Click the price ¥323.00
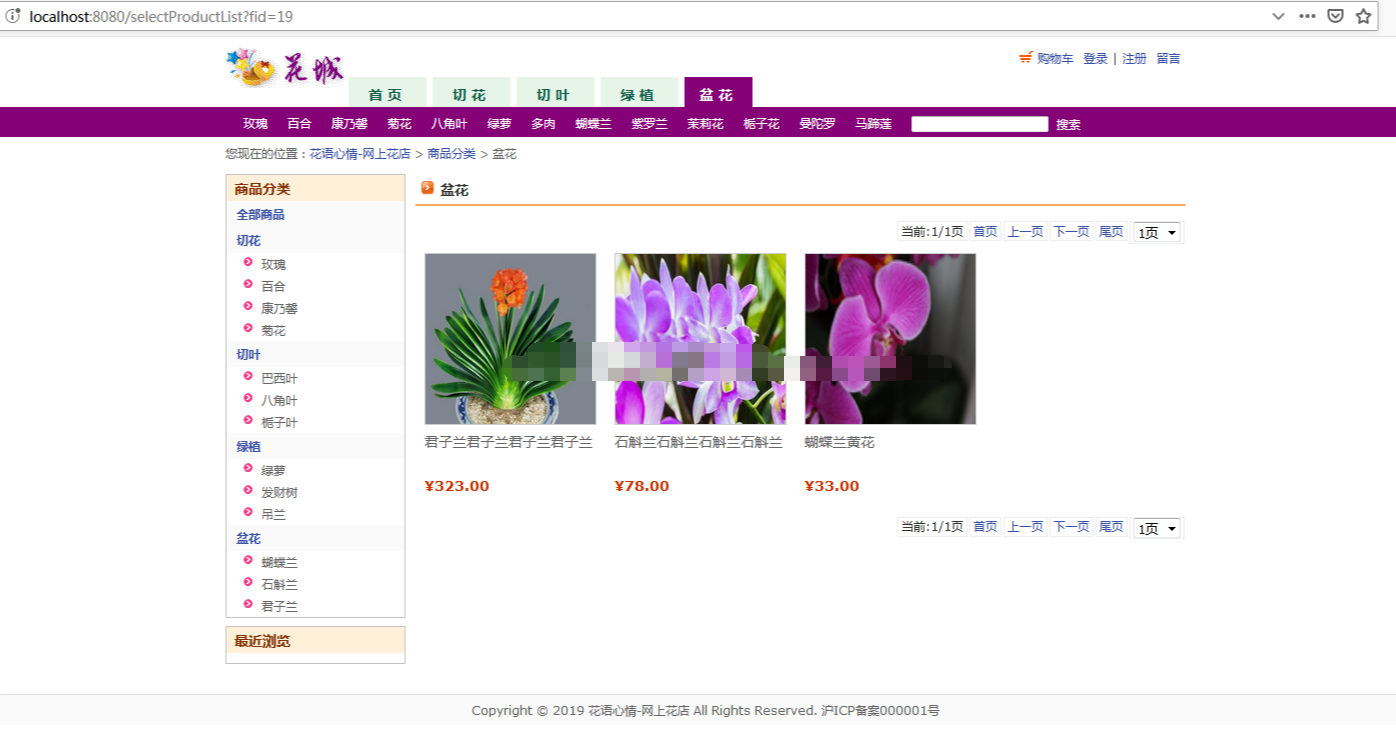1396x737 pixels. point(457,487)
